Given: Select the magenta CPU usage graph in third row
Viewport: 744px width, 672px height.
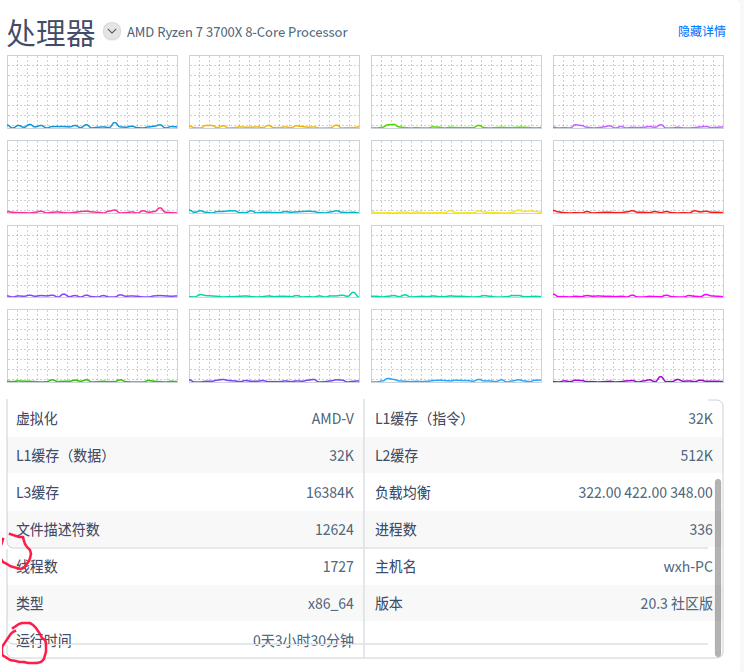Looking at the screenshot, I should click(x=638, y=261).
